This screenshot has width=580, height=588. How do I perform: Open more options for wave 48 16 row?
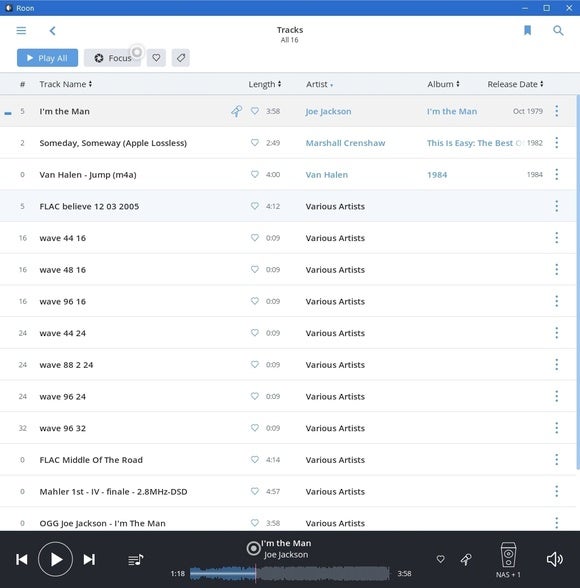tap(557, 269)
